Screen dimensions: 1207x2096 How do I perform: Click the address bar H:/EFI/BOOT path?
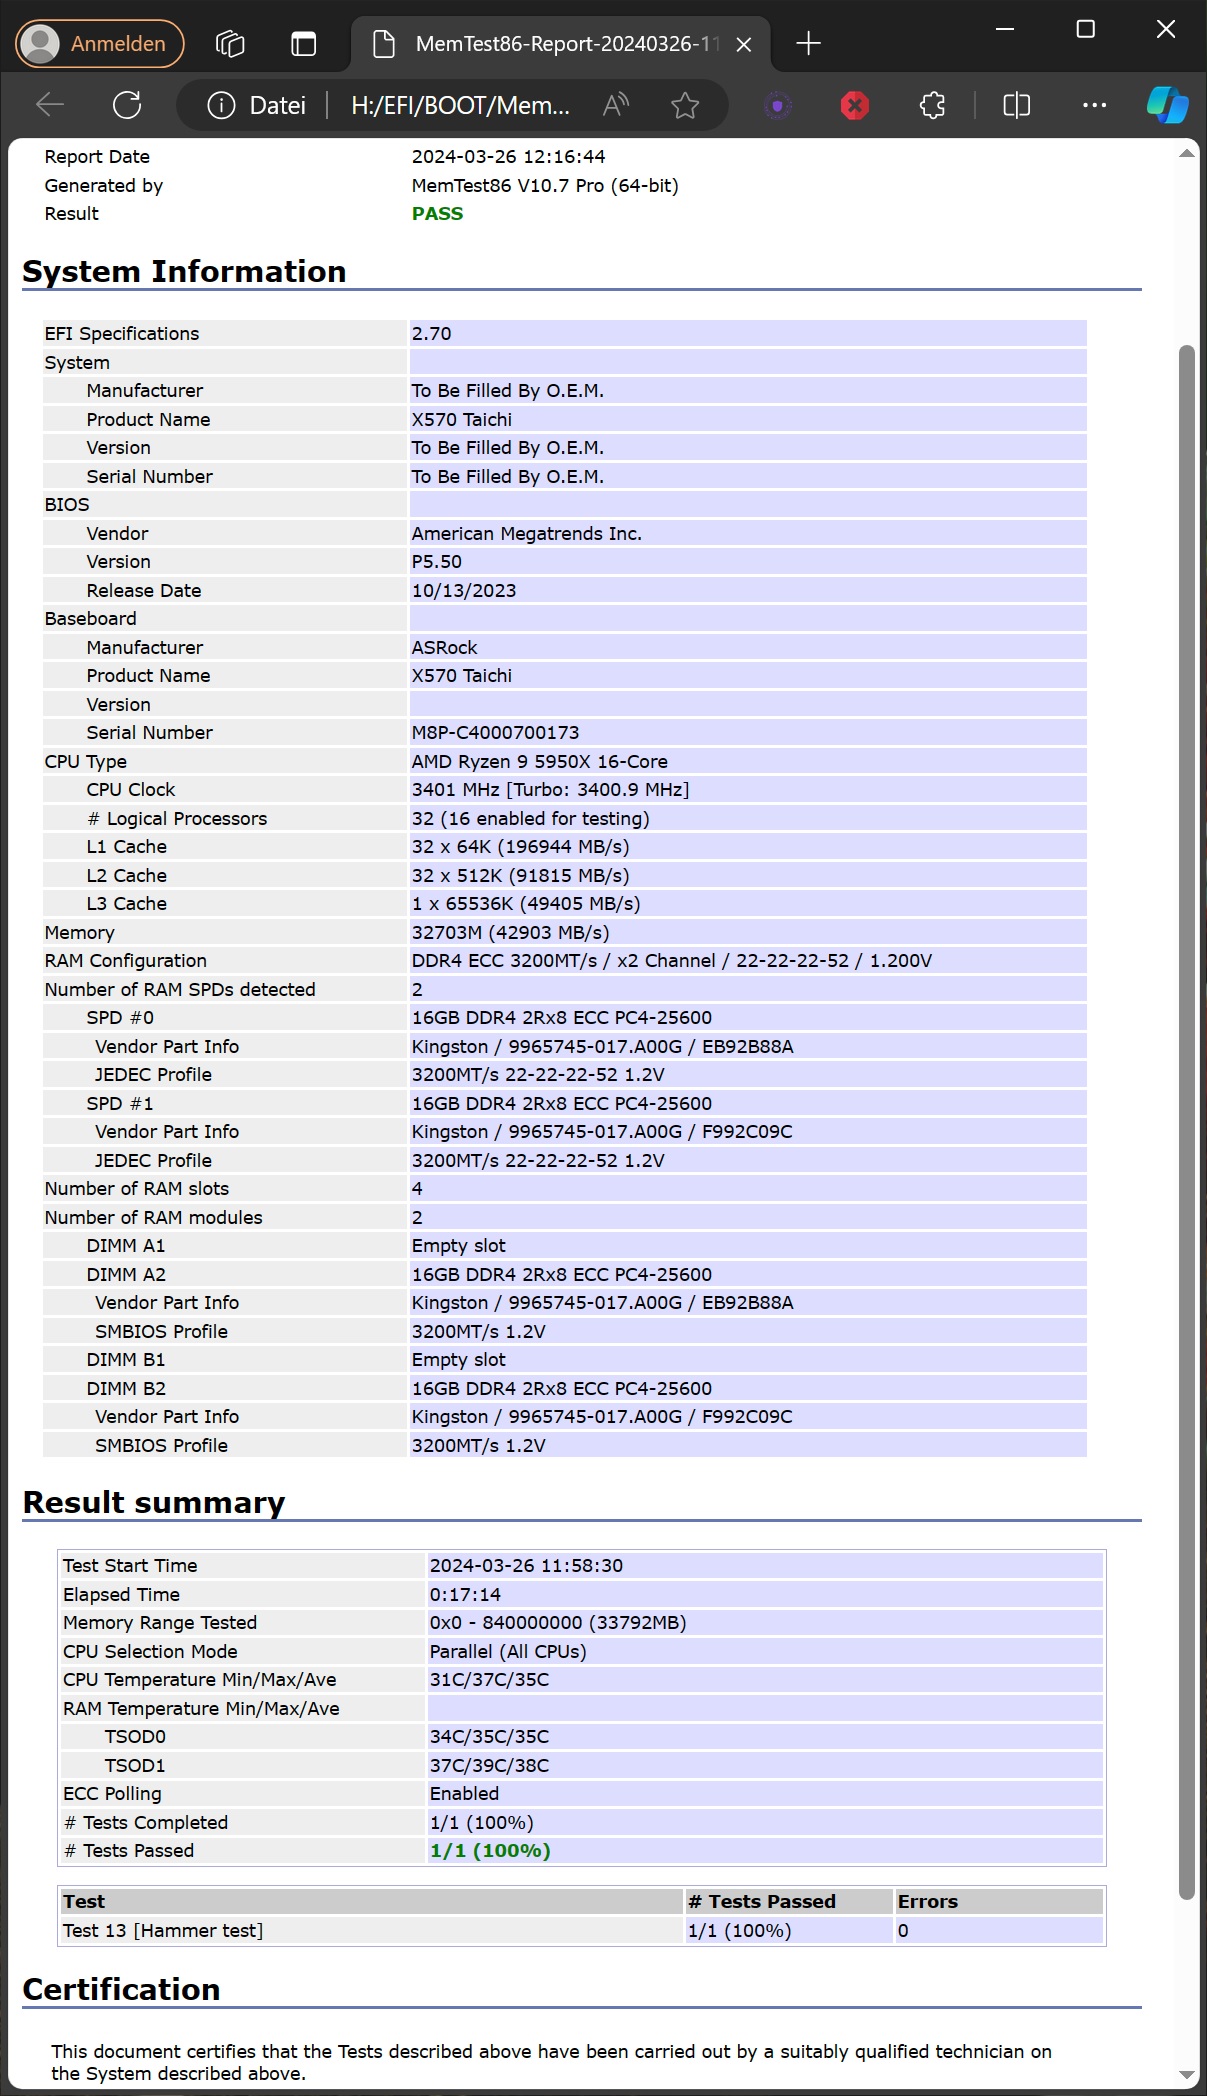461,105
